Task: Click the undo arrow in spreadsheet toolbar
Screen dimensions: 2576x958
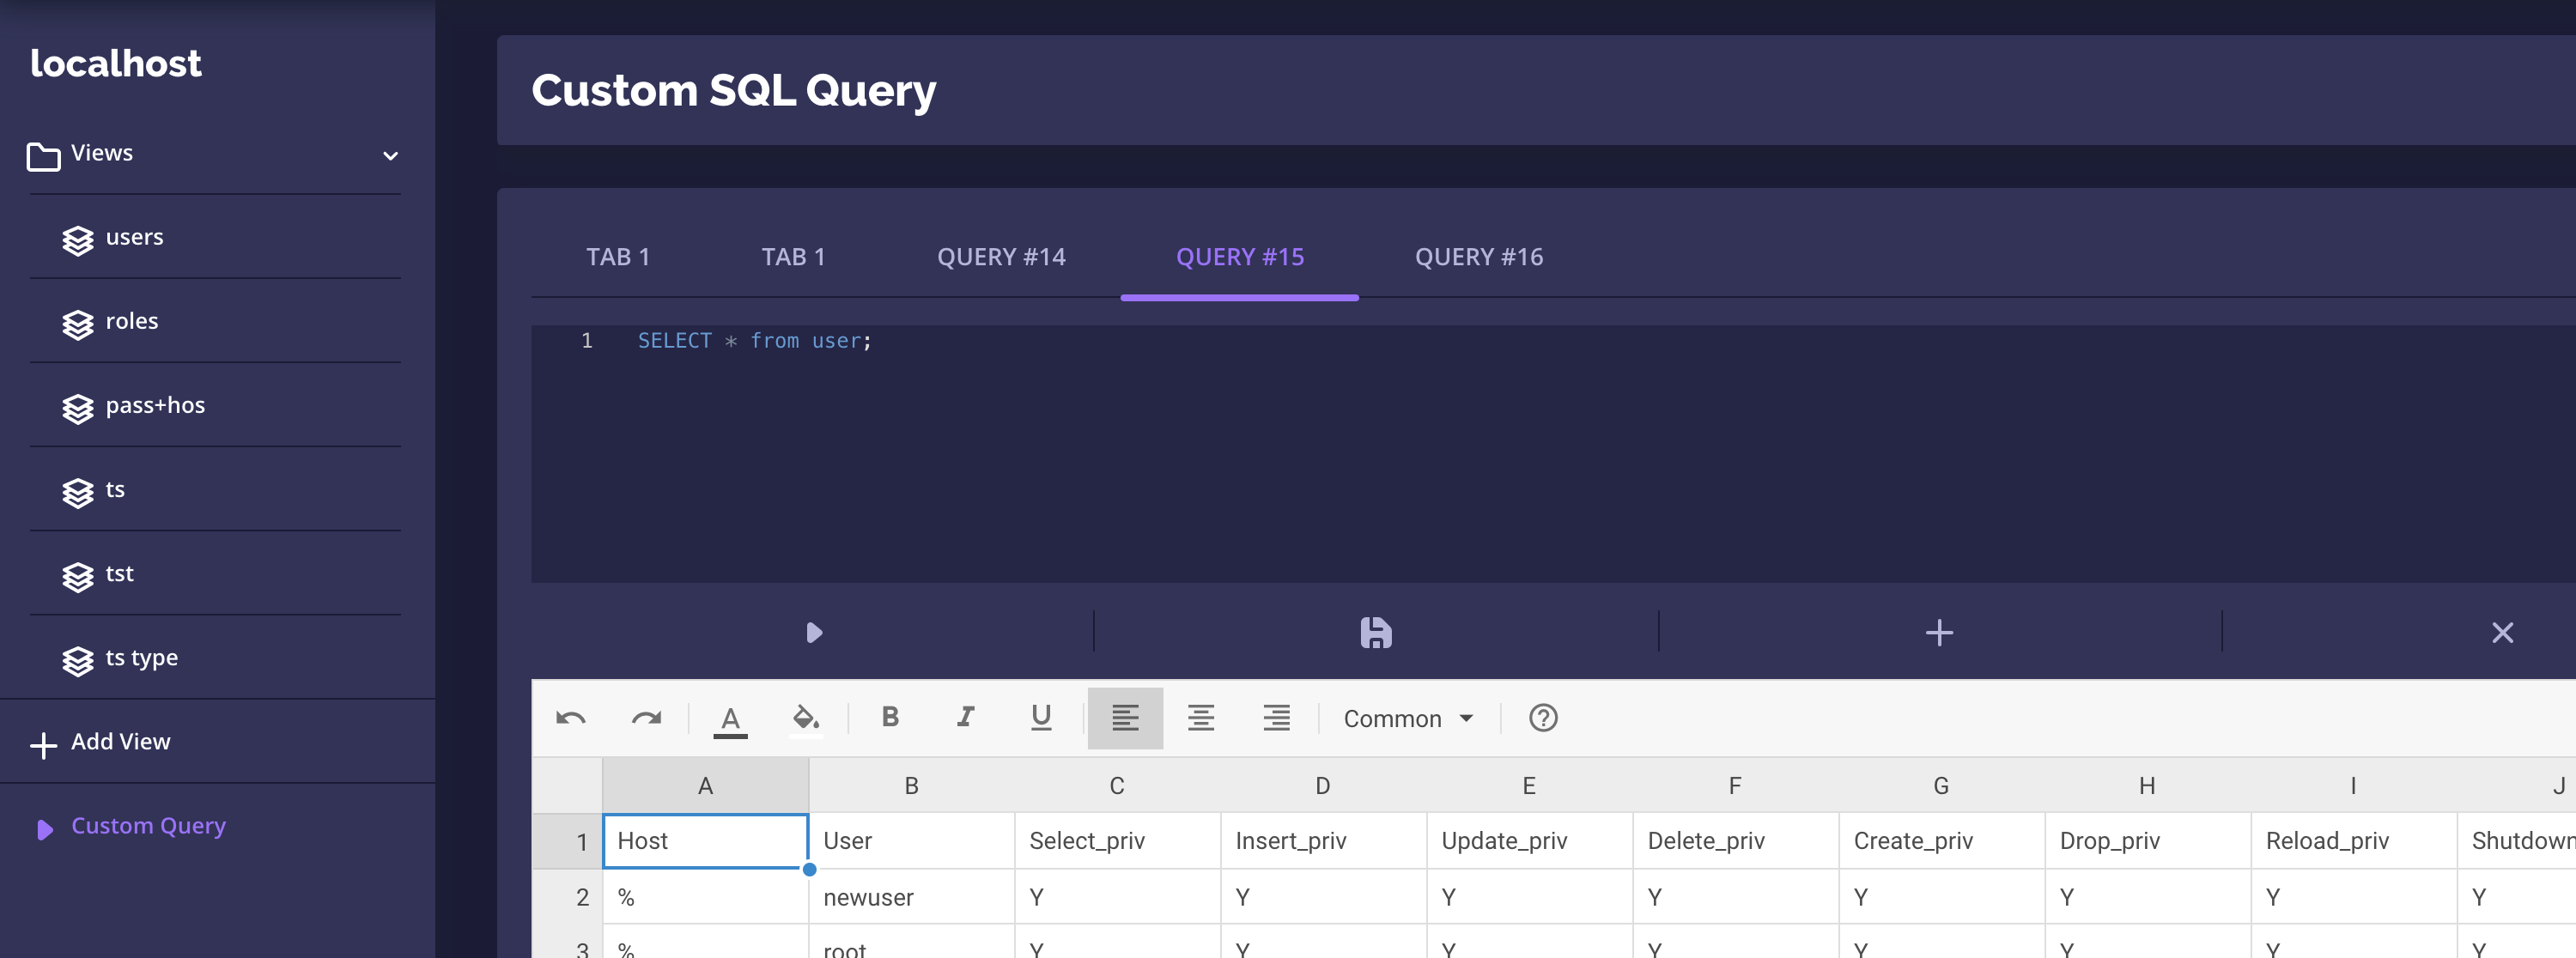Action: tap(570, 718)
